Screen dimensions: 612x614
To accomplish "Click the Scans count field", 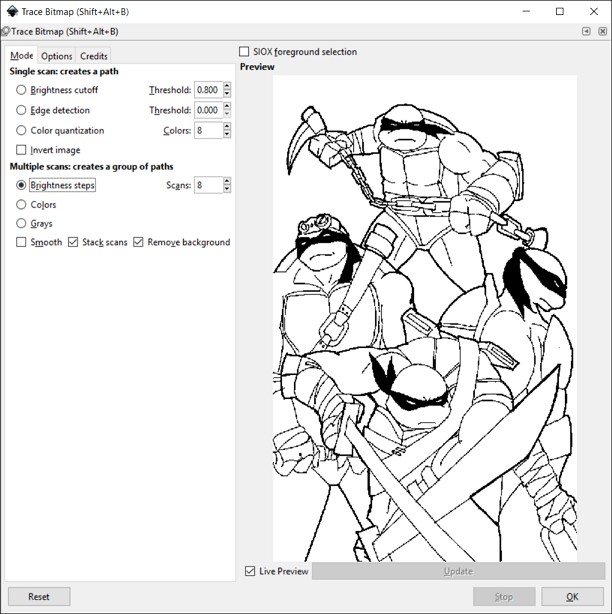I will tap(208, 185).
